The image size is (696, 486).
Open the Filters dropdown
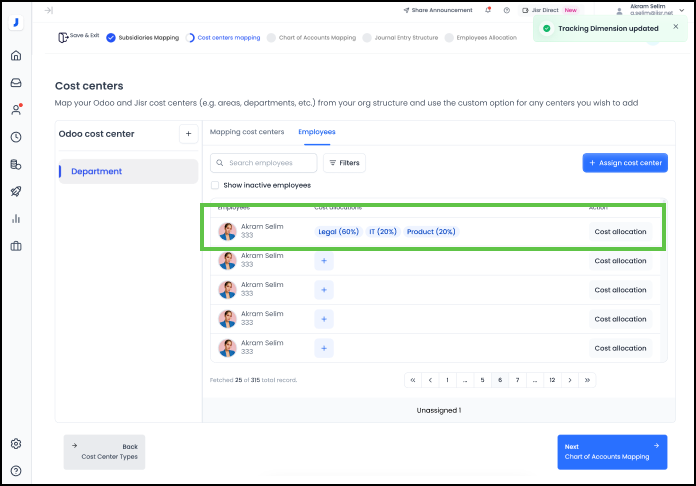[x=344, y=162]
